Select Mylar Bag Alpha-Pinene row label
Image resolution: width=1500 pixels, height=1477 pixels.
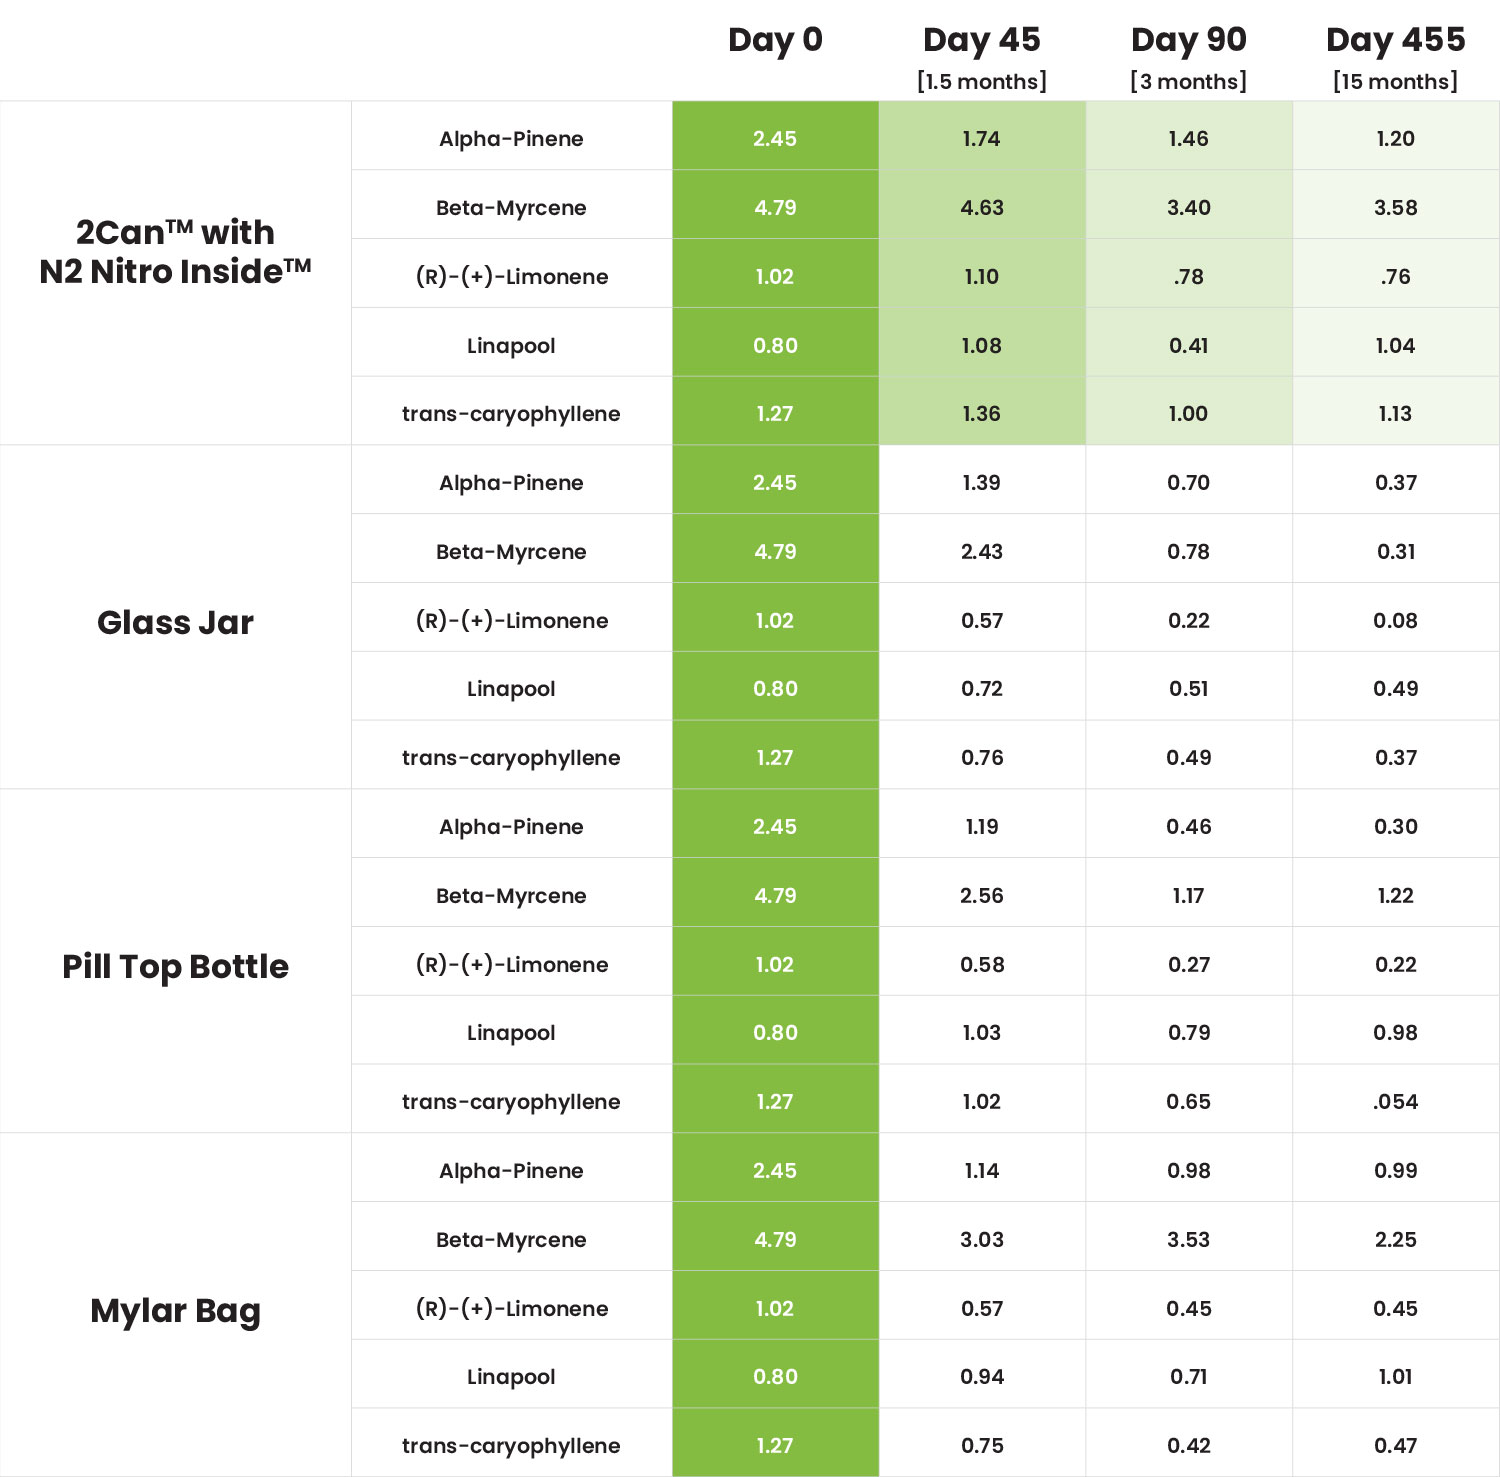click(511, 1171)
